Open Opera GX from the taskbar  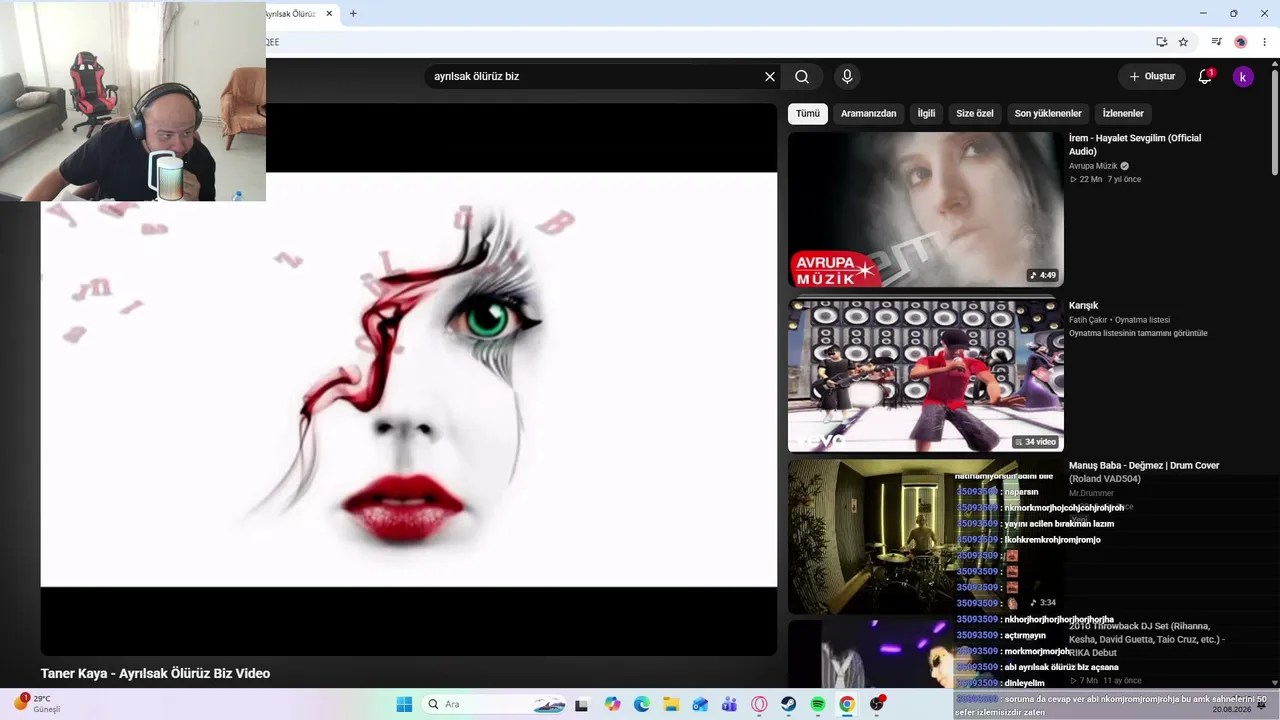tap(759, 704)
